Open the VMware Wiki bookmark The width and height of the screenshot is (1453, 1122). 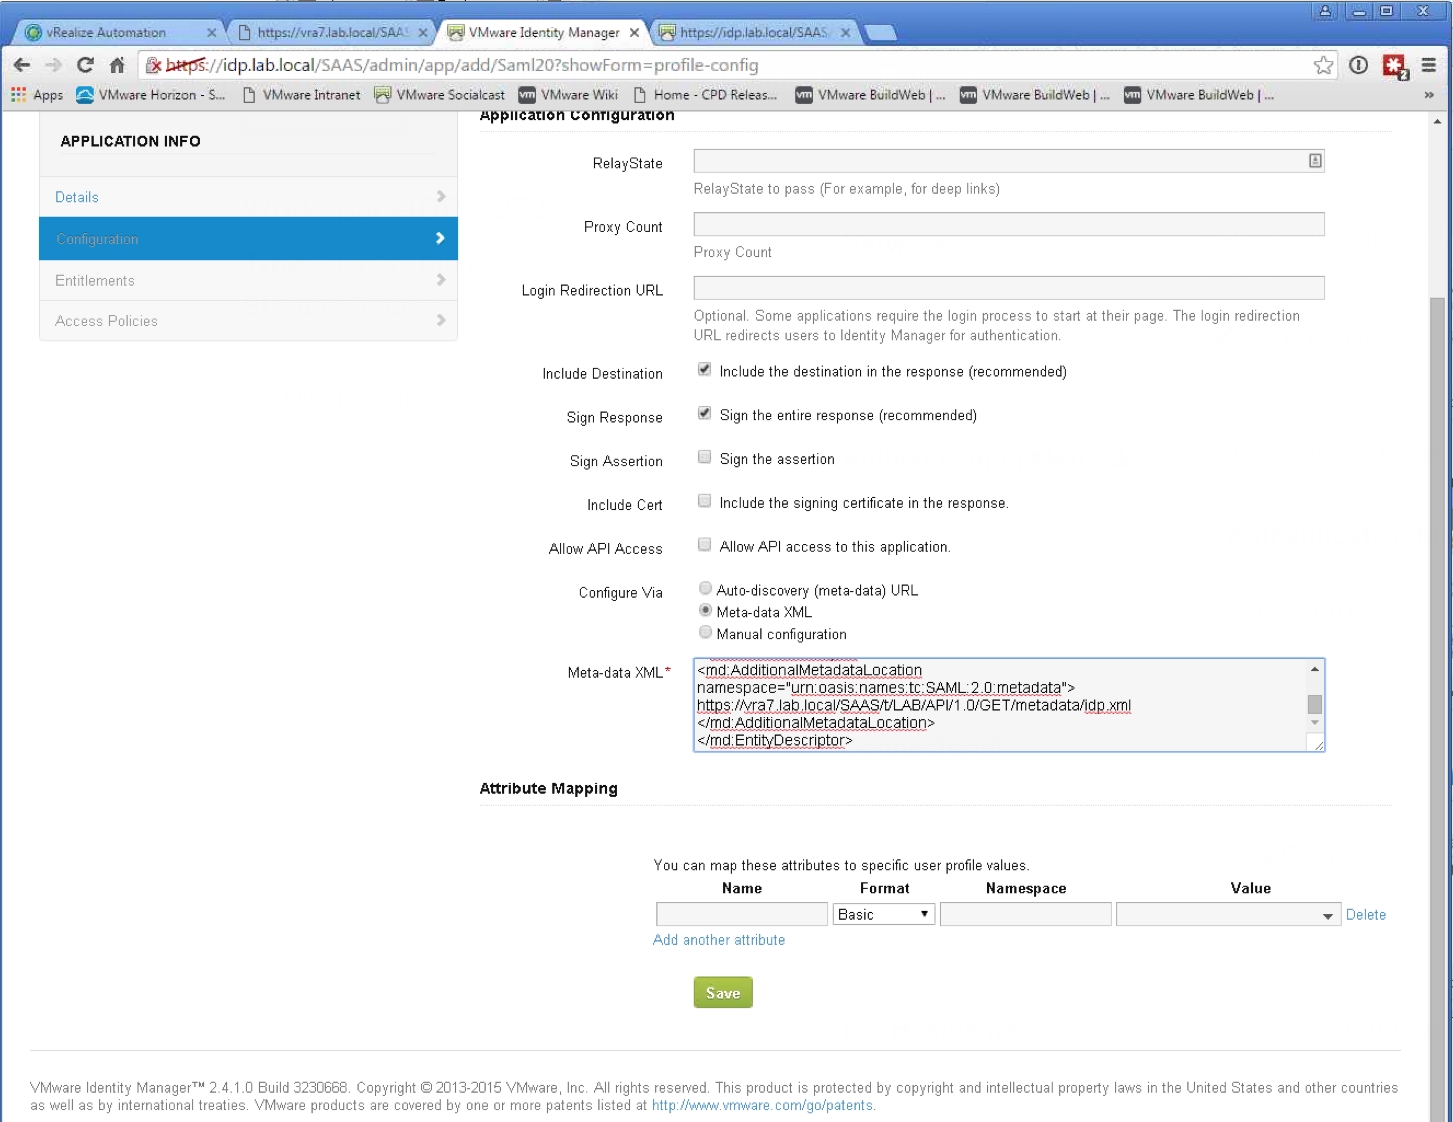click(568, 95)
